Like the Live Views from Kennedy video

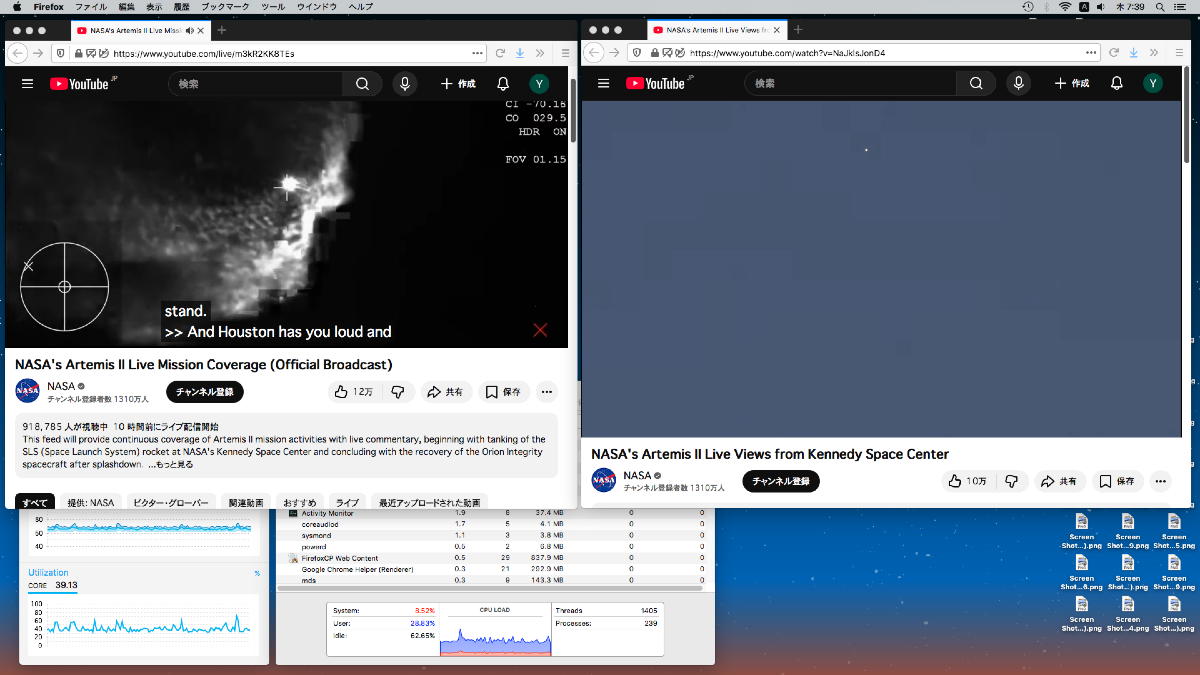(x=968, y=481)
